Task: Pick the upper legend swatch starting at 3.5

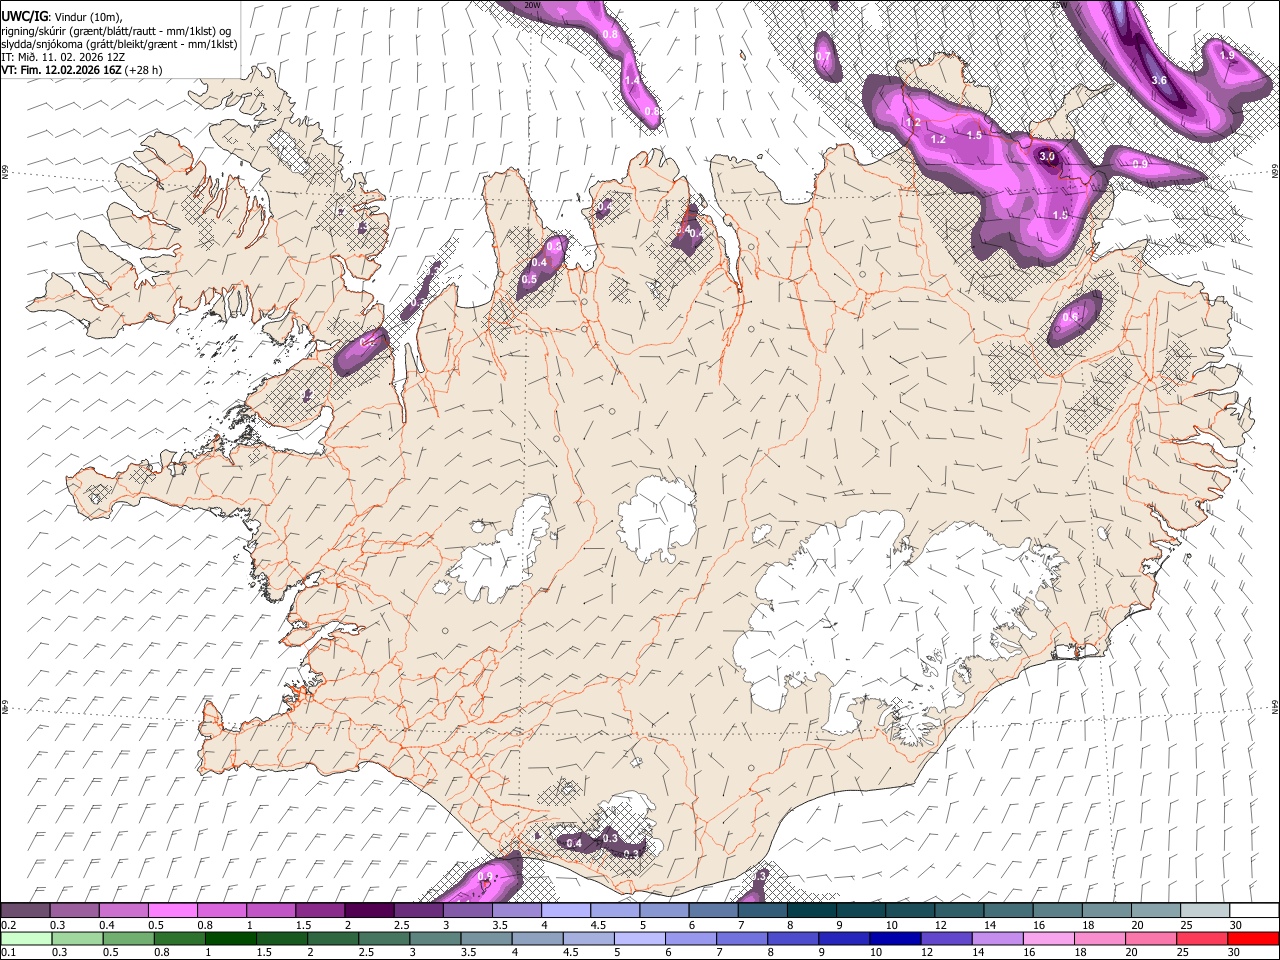Action: coord(516,911)
